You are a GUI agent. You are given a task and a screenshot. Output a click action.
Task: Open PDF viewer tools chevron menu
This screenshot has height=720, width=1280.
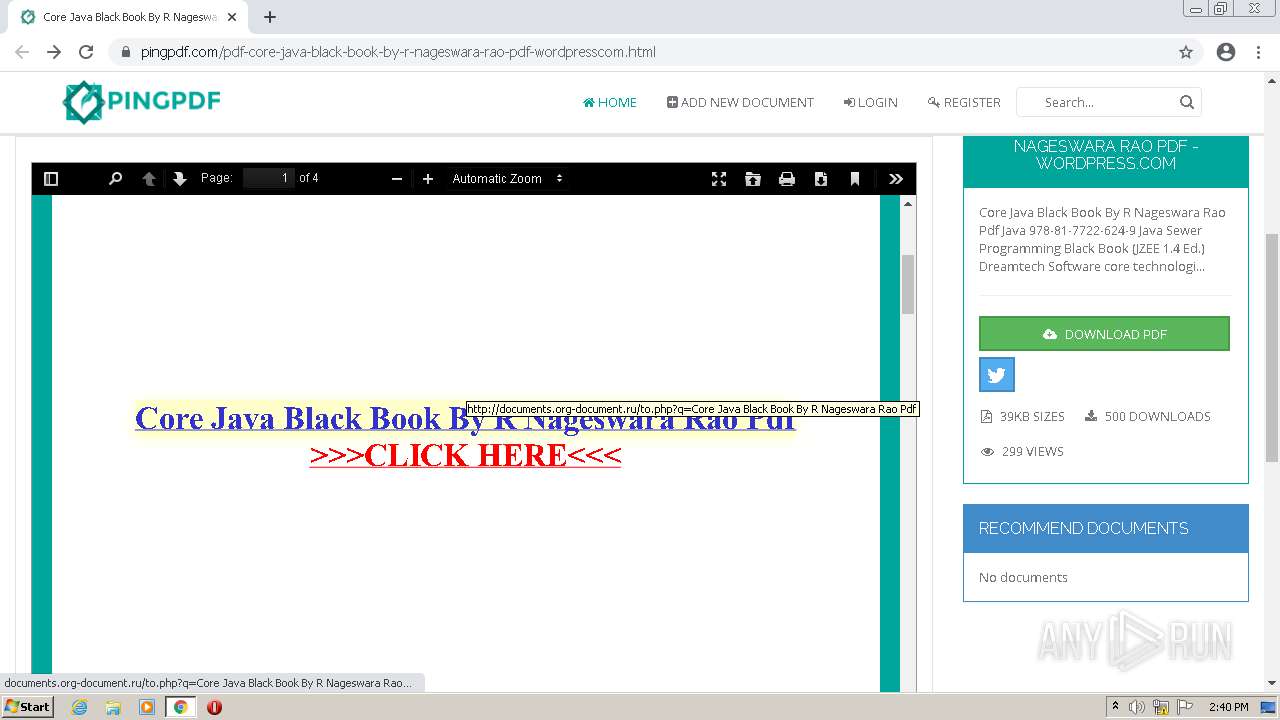tap(896, 179)
